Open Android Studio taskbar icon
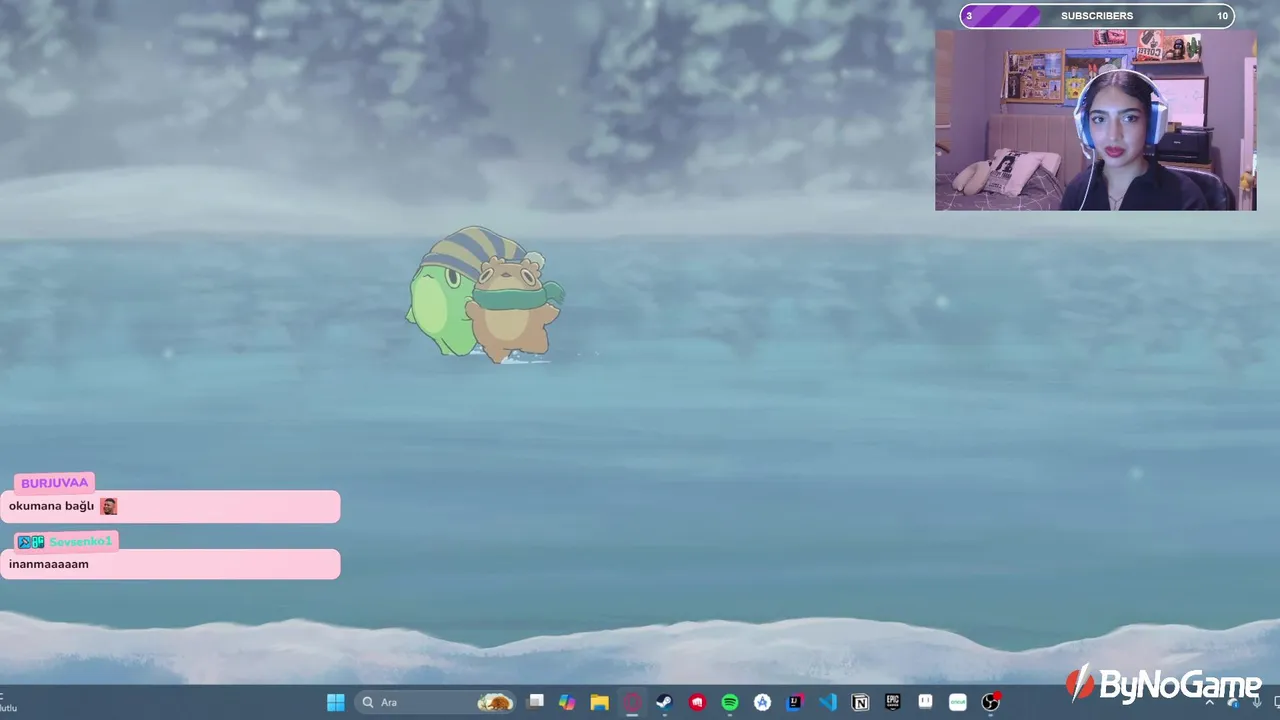 [x=762, y=702]
